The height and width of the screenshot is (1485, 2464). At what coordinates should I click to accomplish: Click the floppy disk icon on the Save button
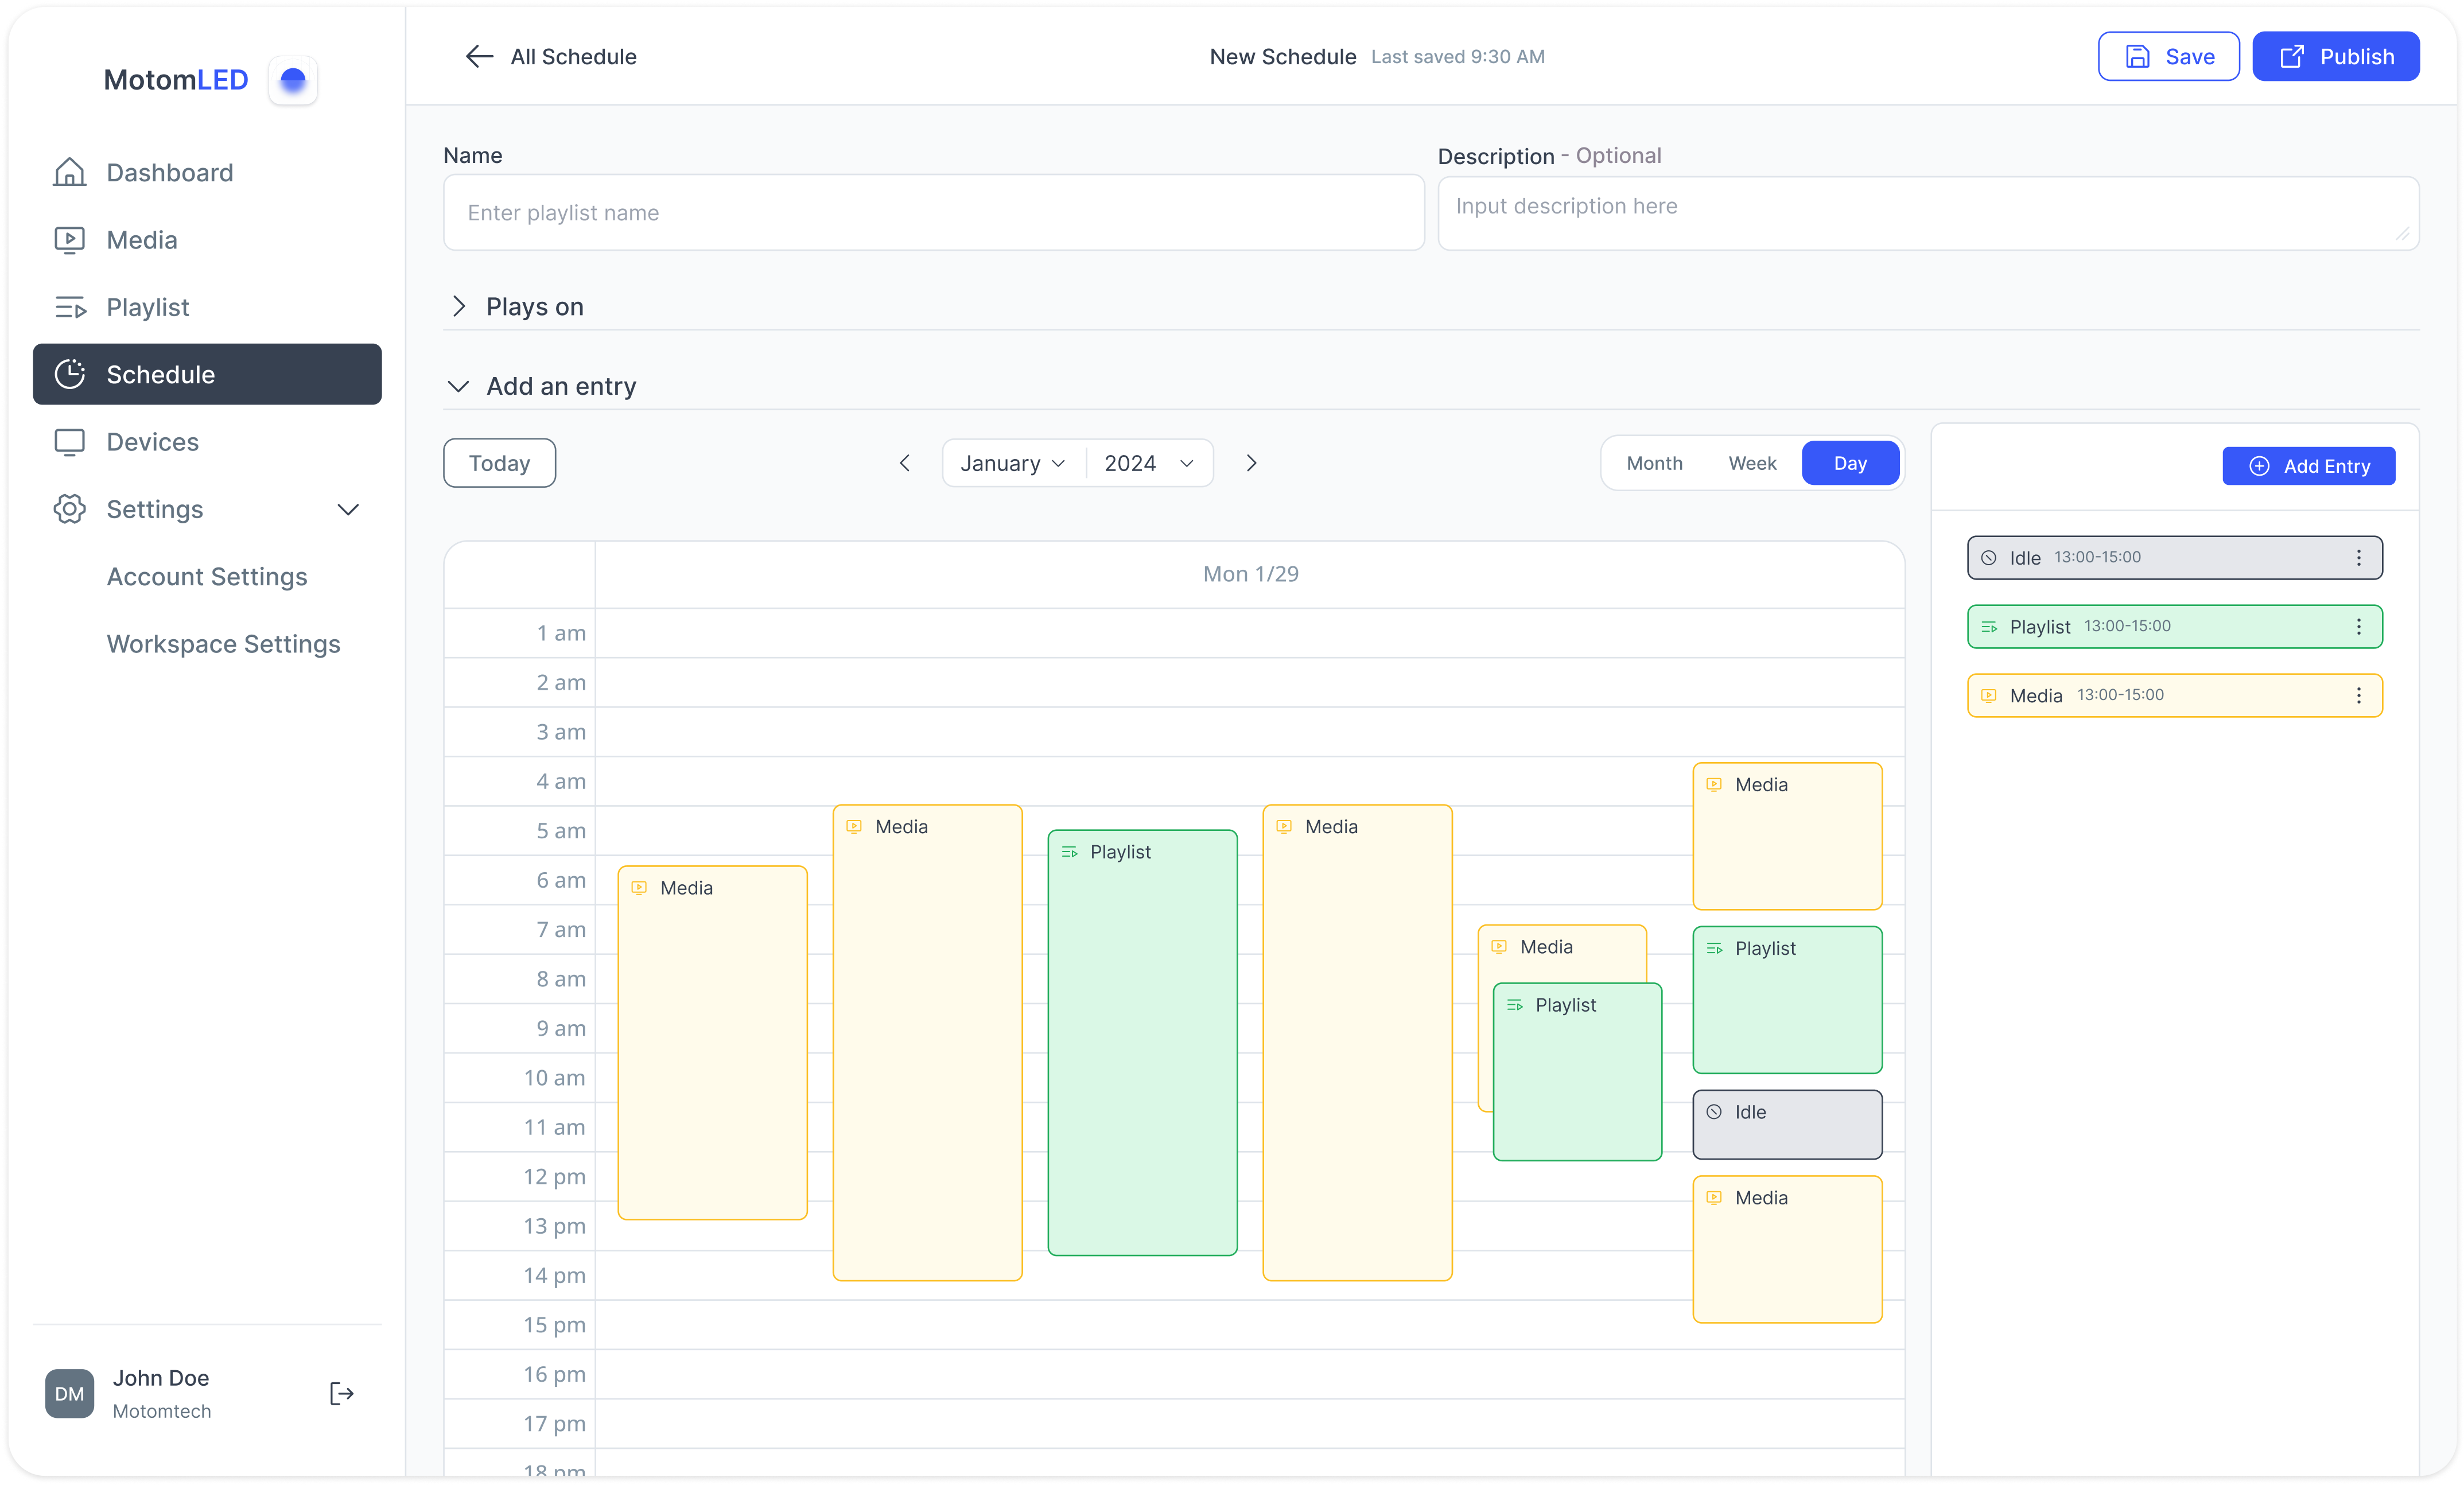(x=2137, y=57)
